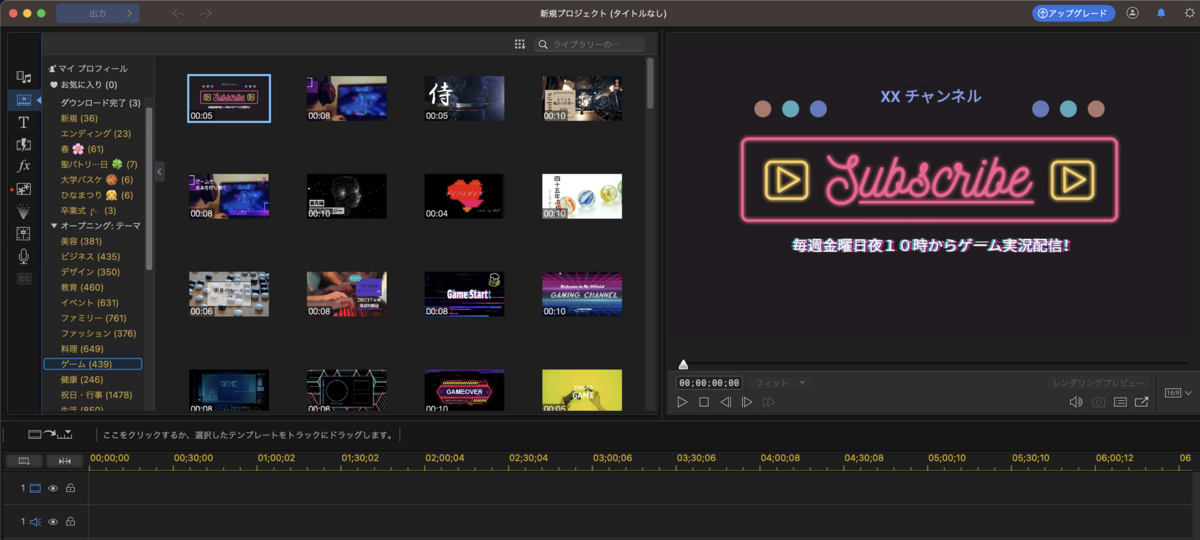Collapse the library sidebar panel arrow
The image size is (1200, 540).
pos(160,172)
